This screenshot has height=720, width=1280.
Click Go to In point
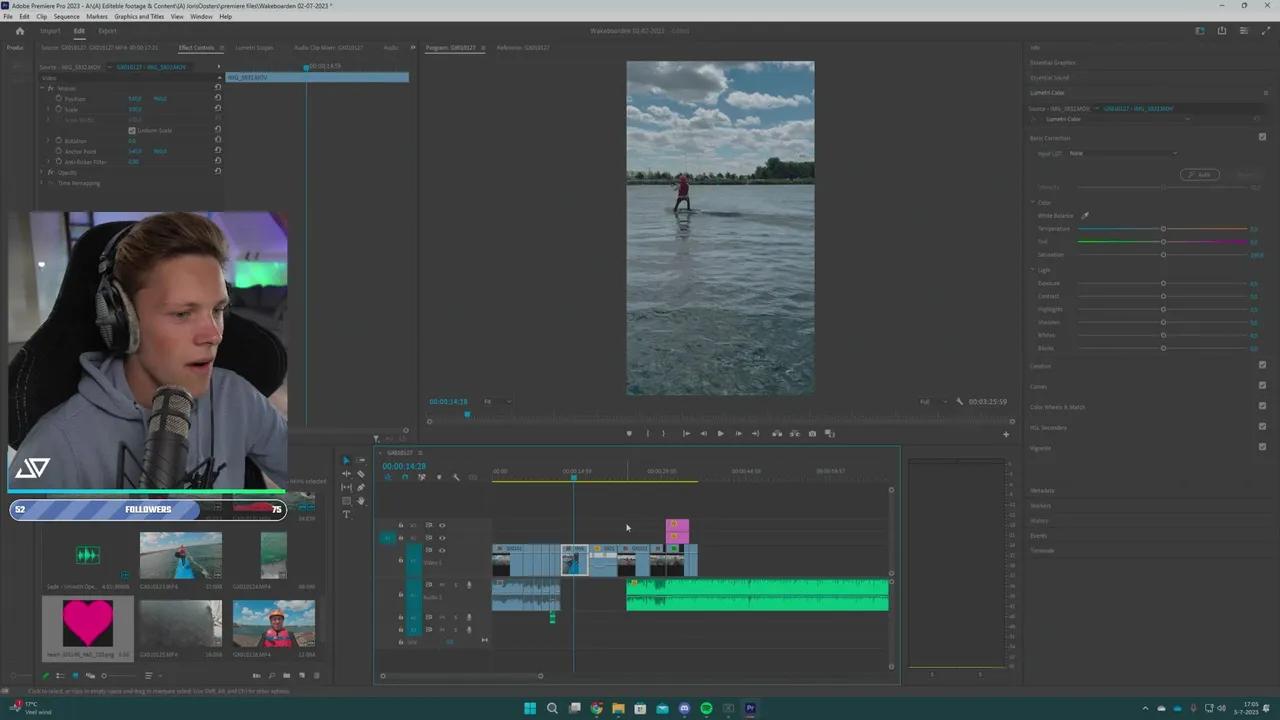686,433
